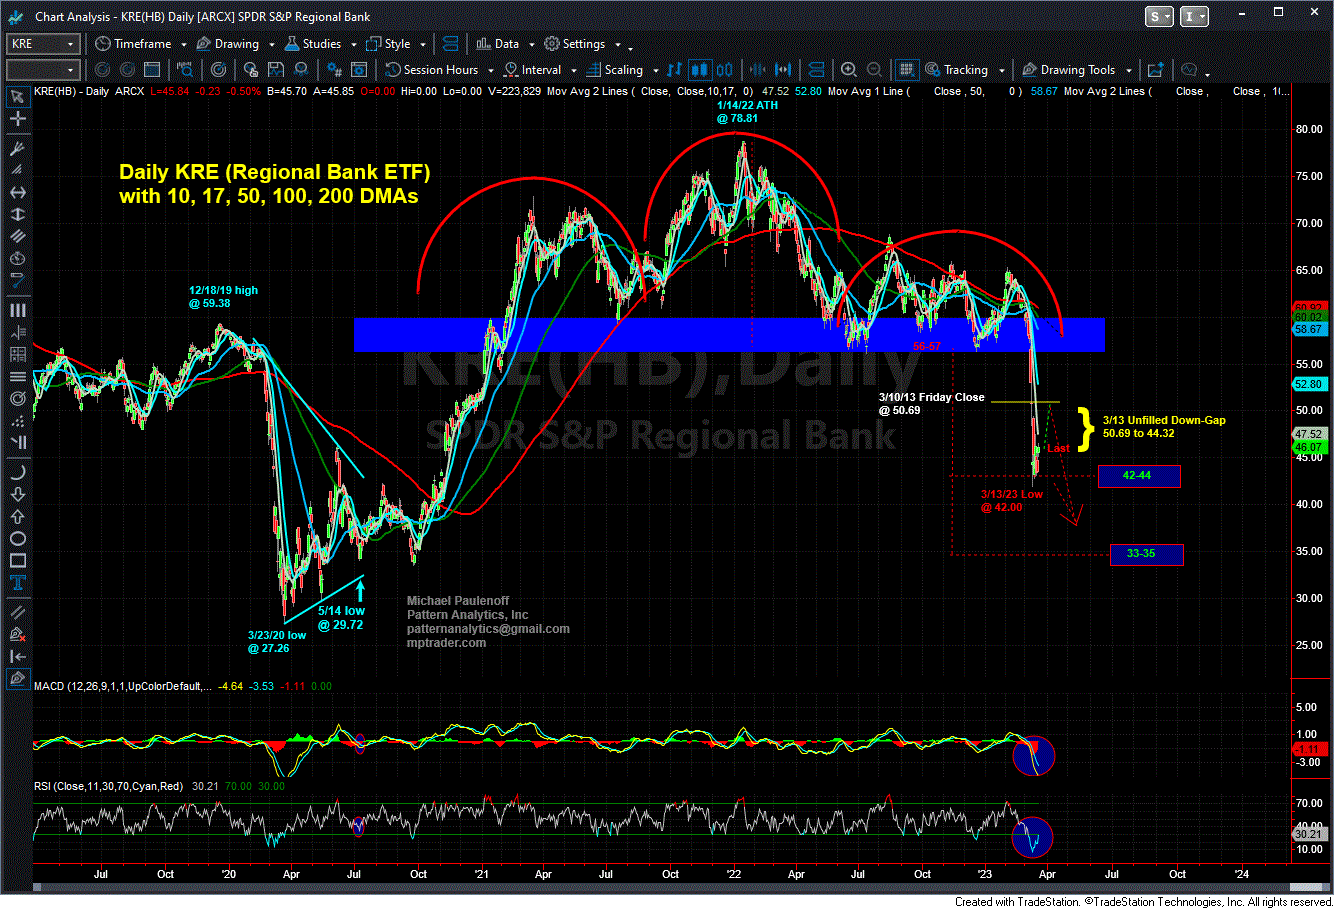The width and height of the screenshot is (1334, 908).
Task: Choose the up arrow drawing tool
Action: coord(17,516)
